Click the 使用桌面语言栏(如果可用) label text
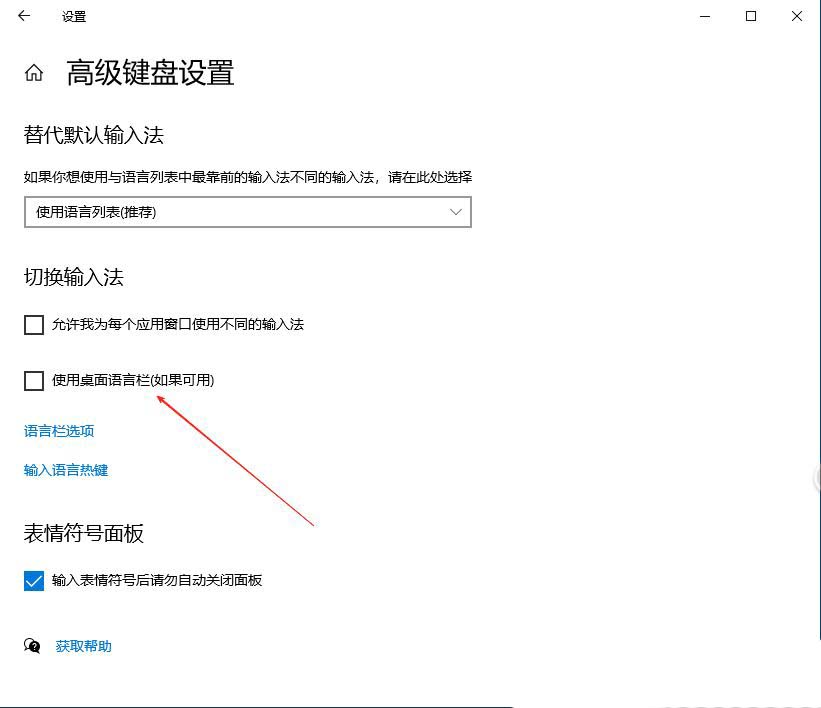The image size is (821, 708). point(133,380)
